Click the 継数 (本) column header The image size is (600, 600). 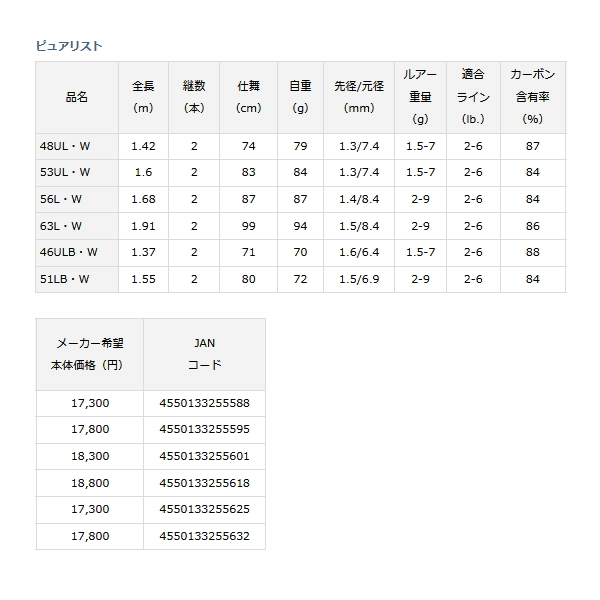[194, 97]
